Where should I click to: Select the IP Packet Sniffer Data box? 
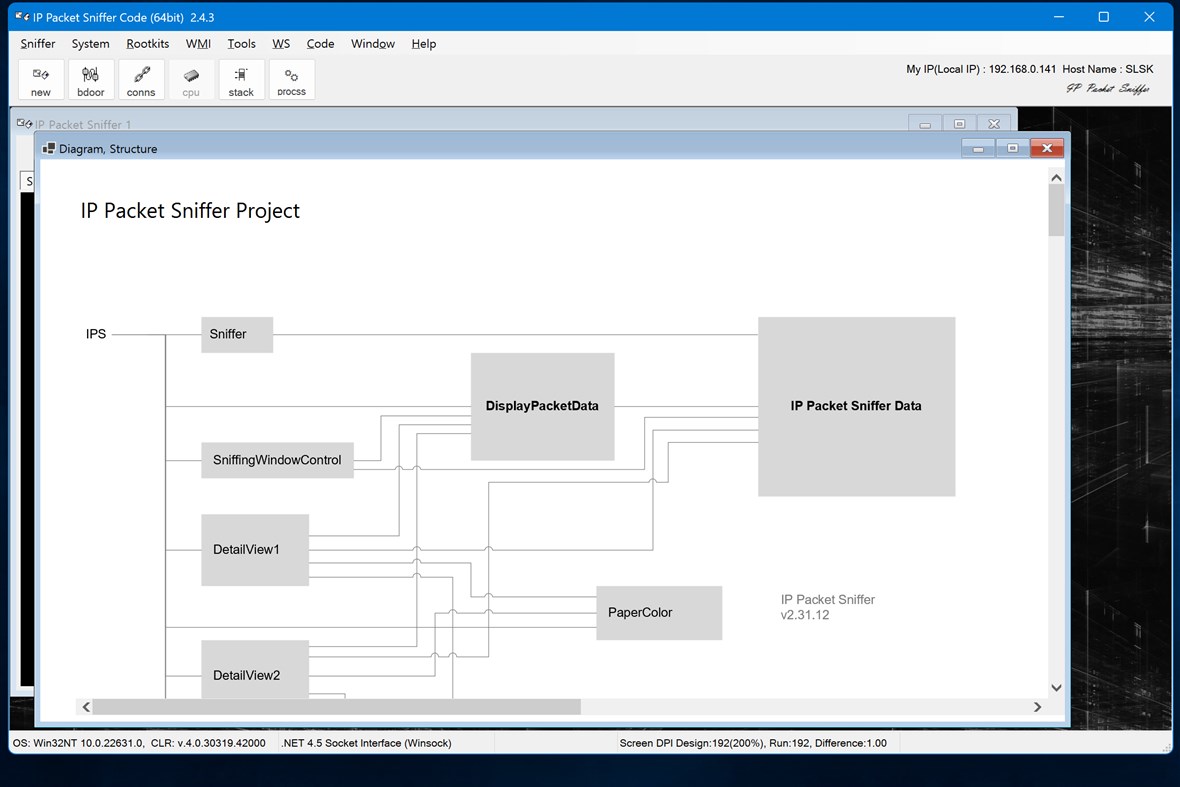(856, 406)
